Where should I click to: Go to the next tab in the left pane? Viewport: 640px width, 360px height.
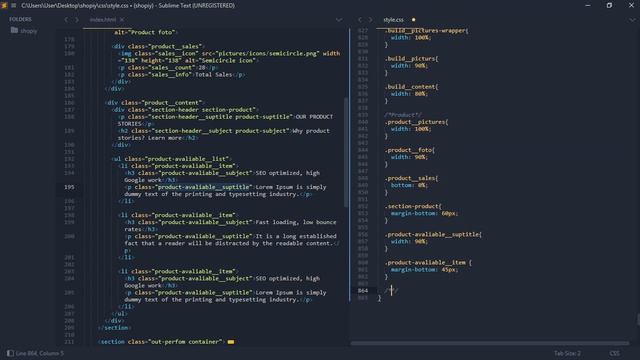pyautogui.click(x=77, y=20)
